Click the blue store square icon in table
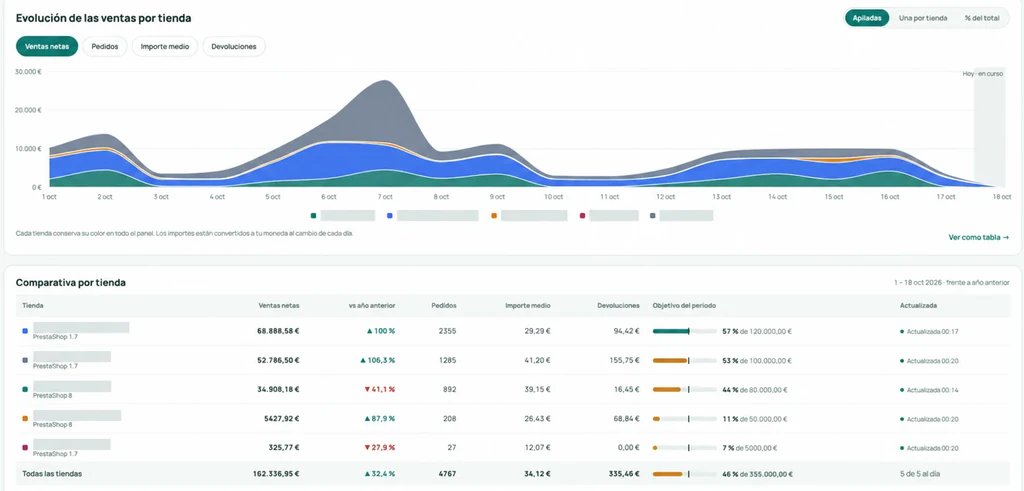The image size is (1024, 491). click(x=25, y=331)
